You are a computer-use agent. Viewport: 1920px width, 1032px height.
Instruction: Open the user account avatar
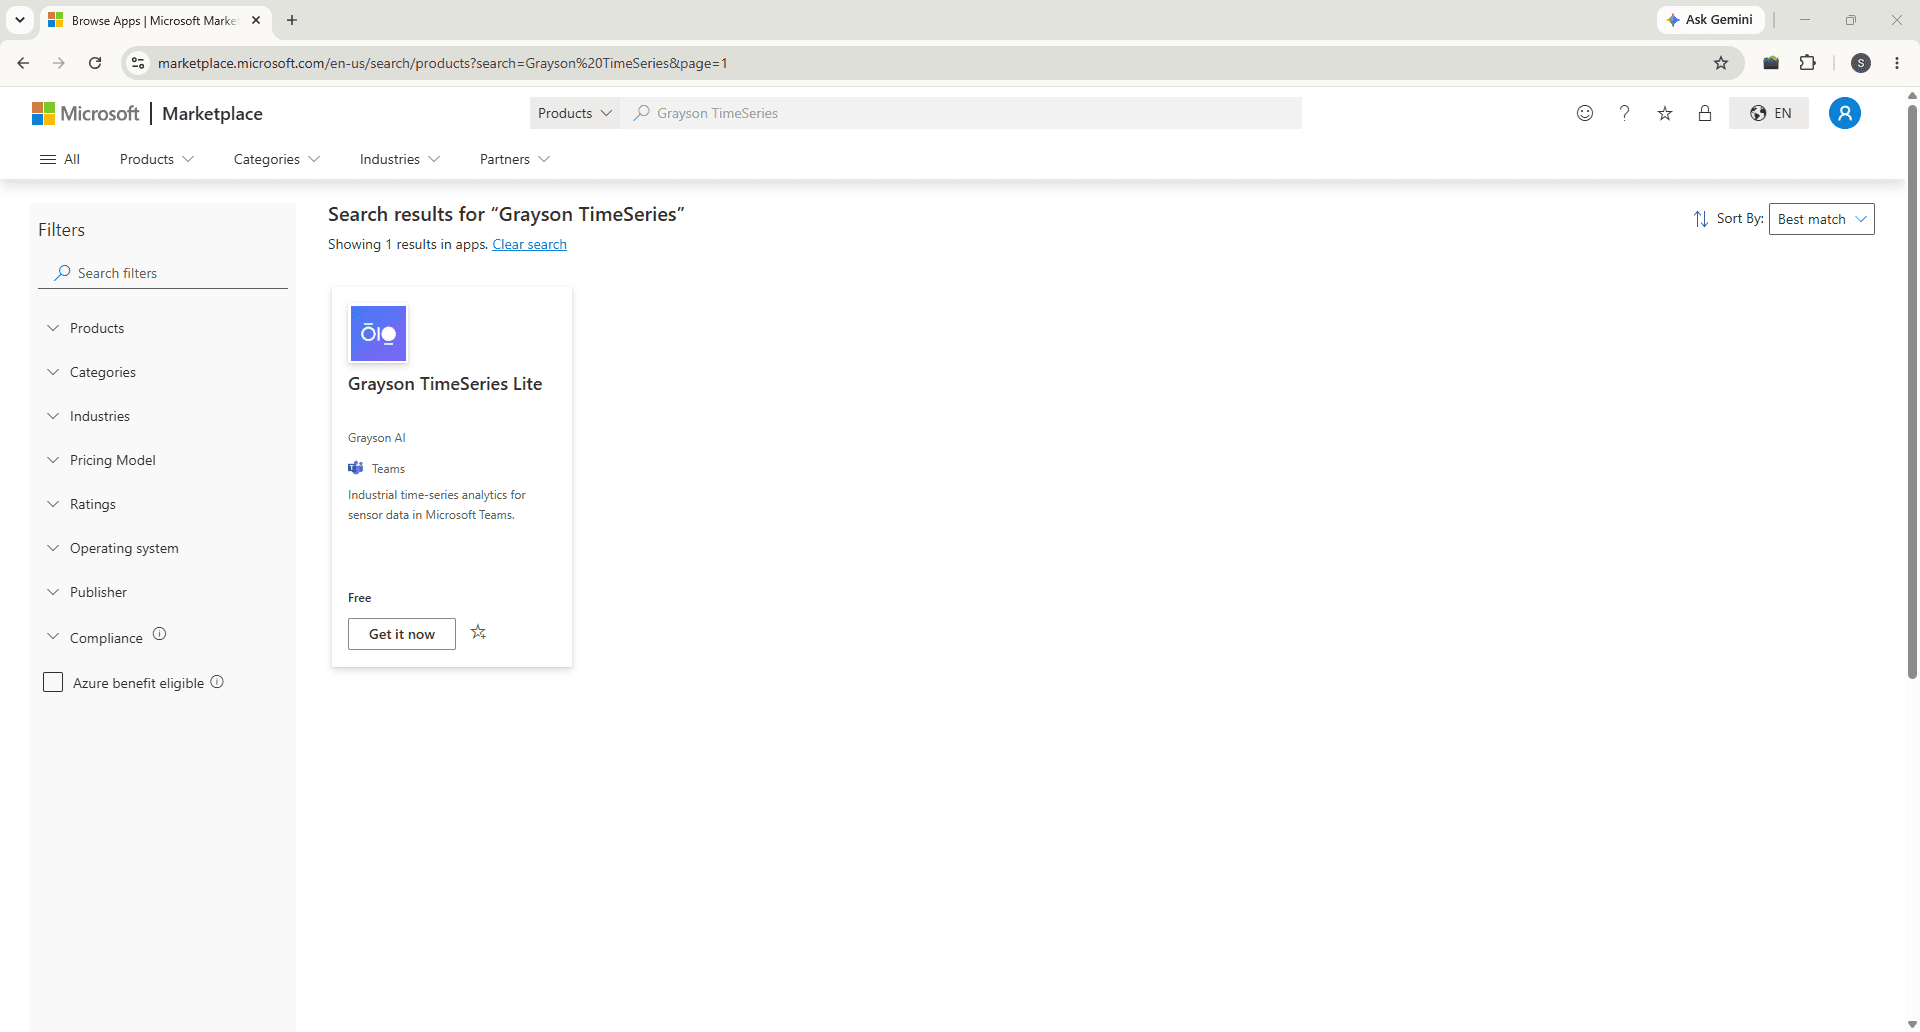pyautogui.click(x=1845, y=114)
